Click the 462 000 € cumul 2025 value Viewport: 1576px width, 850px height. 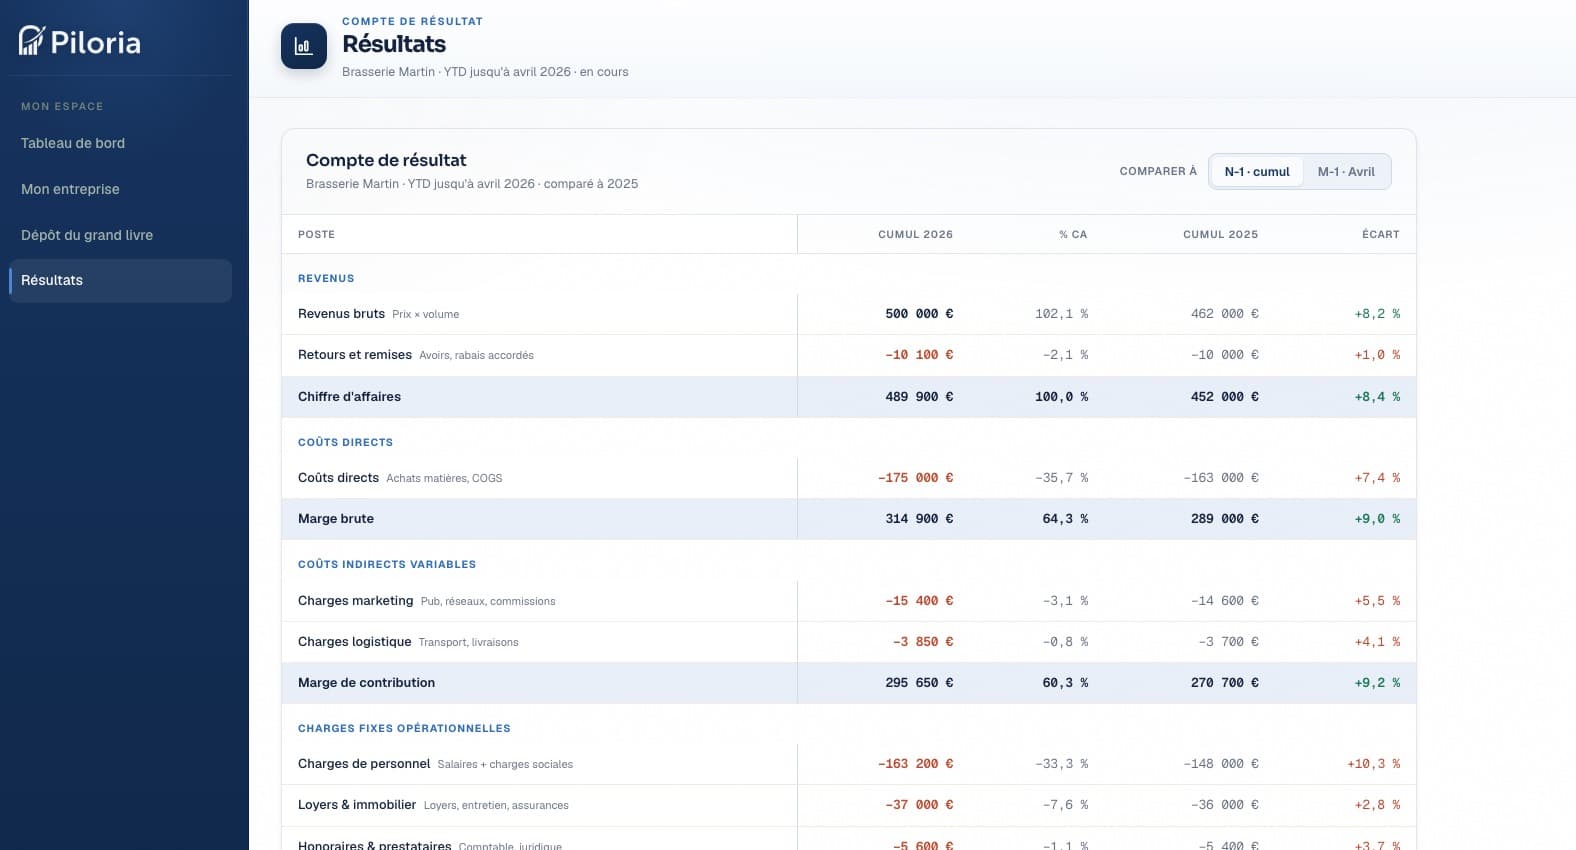tap(1224, 314)
